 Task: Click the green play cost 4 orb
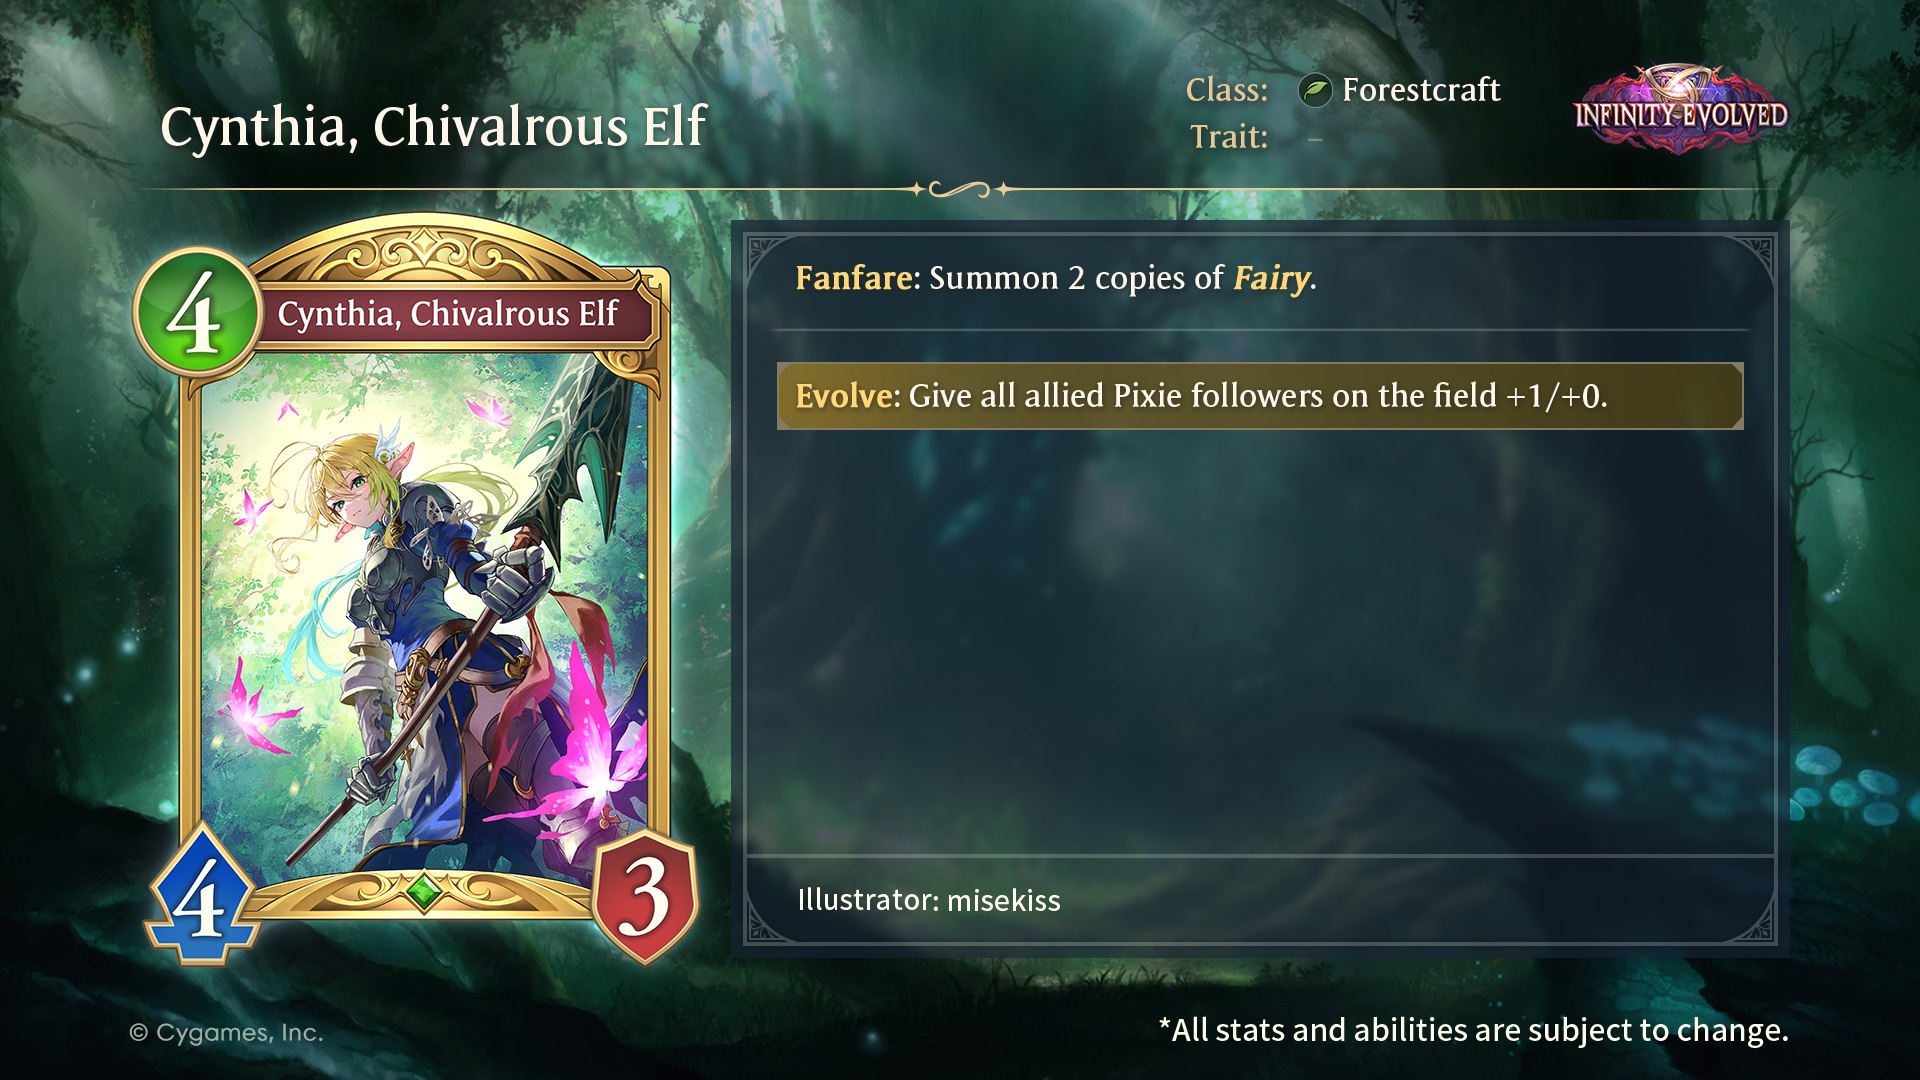(x=197, y=312)
